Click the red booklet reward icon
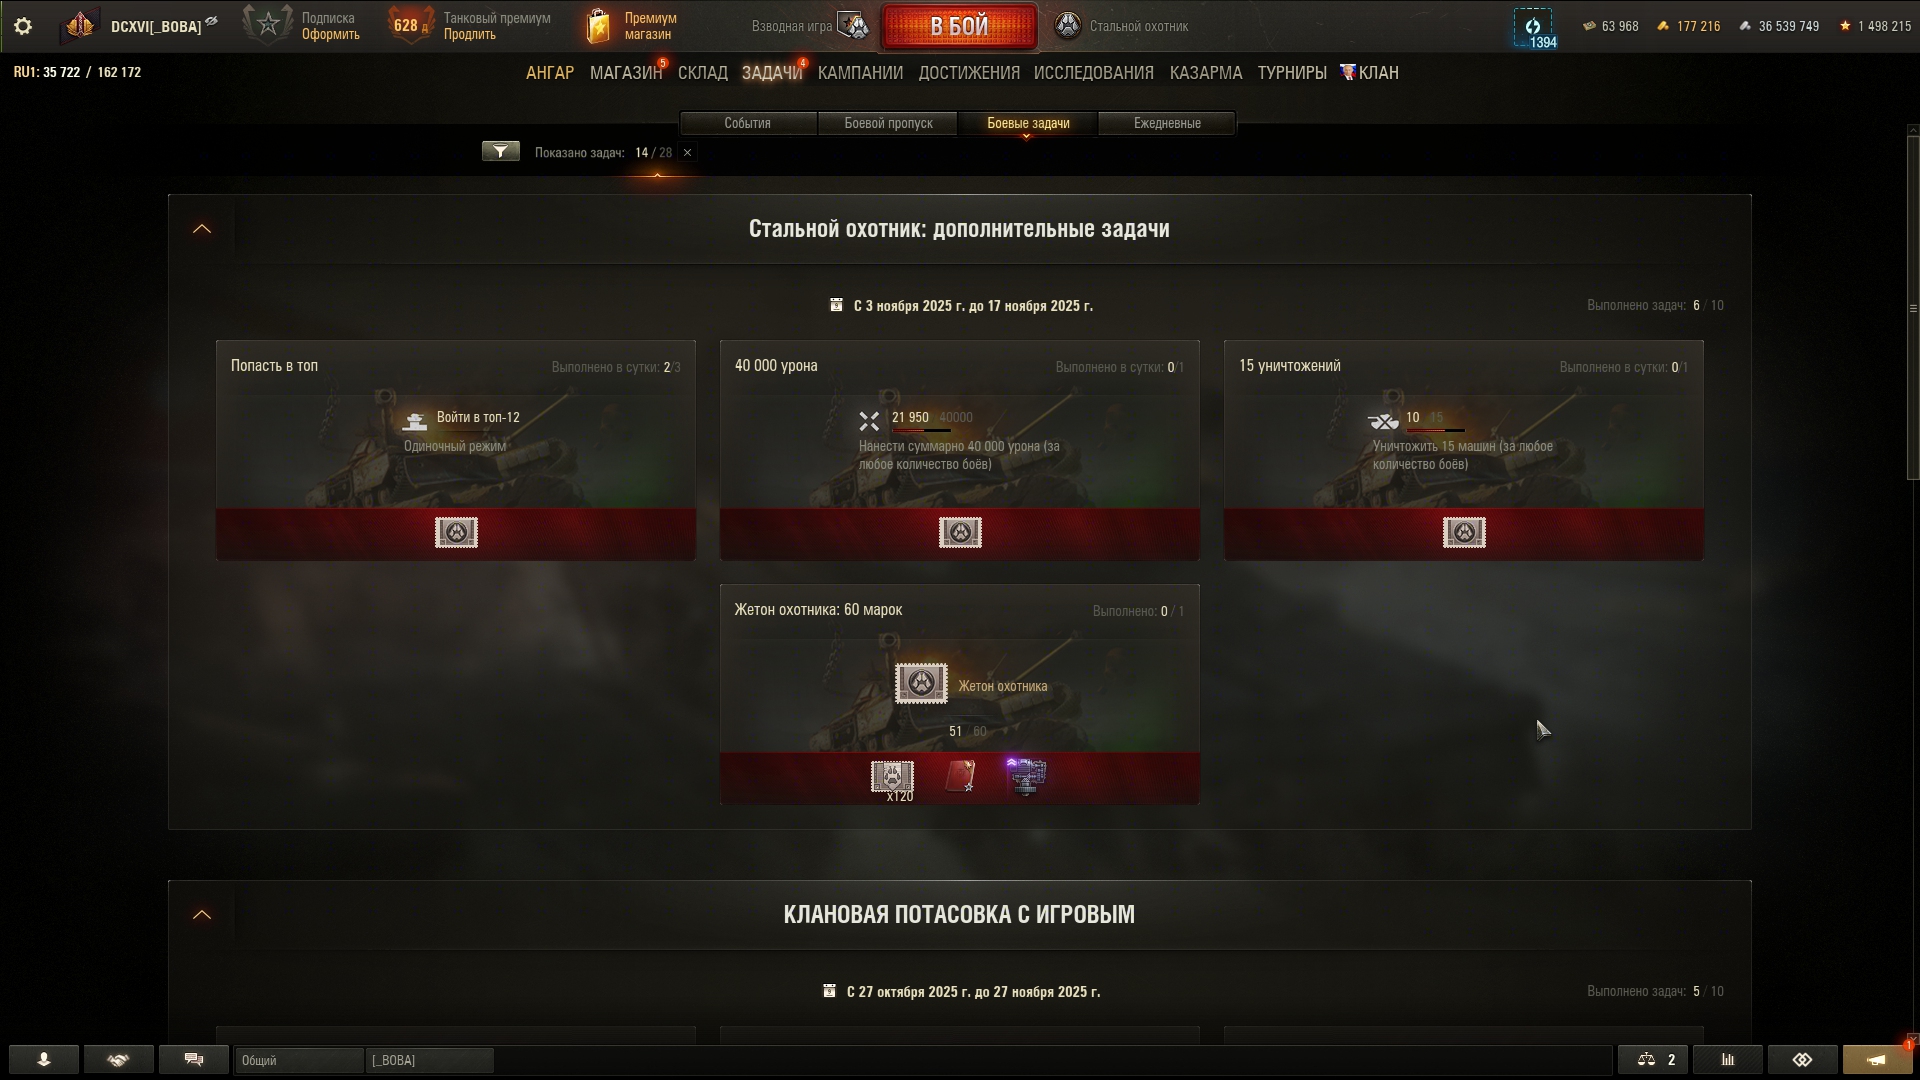Viewport: 1920px width, 1080px height. 960,777
